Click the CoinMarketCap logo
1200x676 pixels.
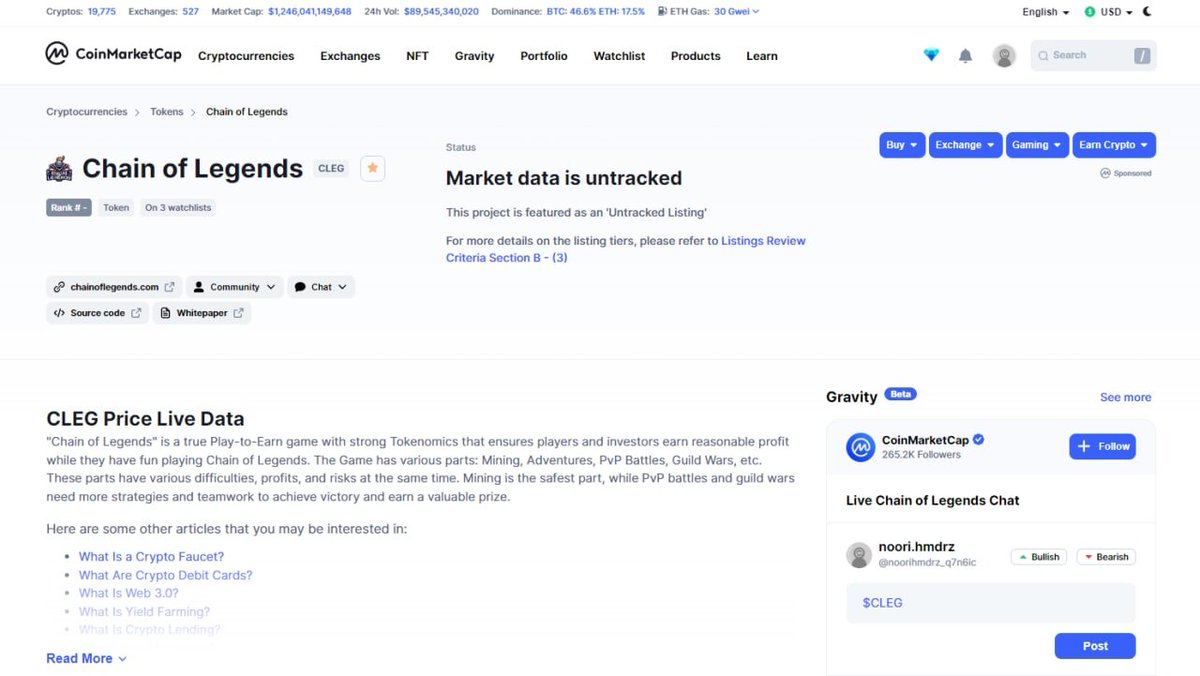click(113, 54)
